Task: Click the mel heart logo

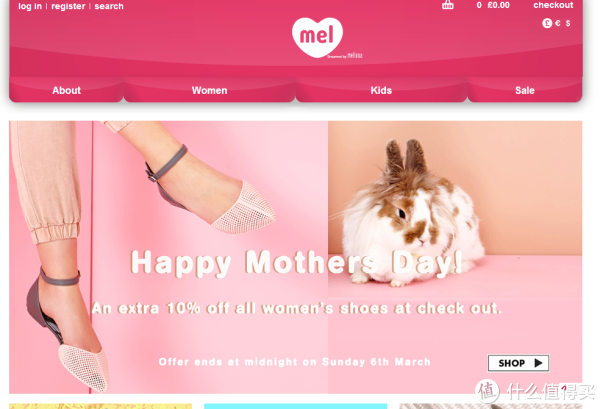Action: tap(317, 37)
